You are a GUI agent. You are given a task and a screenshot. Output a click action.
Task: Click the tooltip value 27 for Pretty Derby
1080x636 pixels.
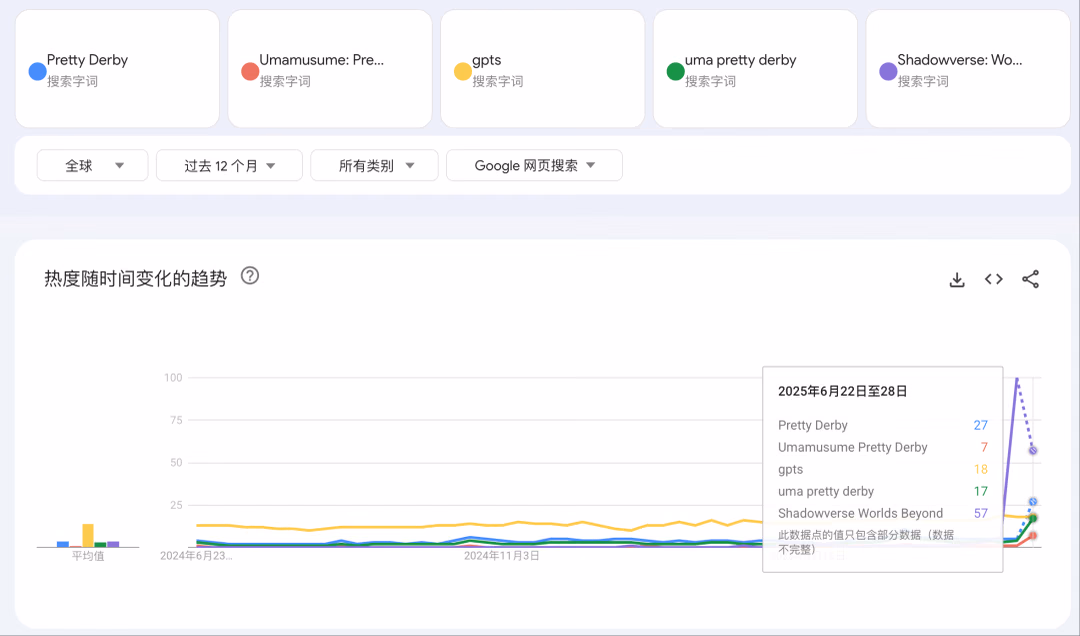point(981,425)
